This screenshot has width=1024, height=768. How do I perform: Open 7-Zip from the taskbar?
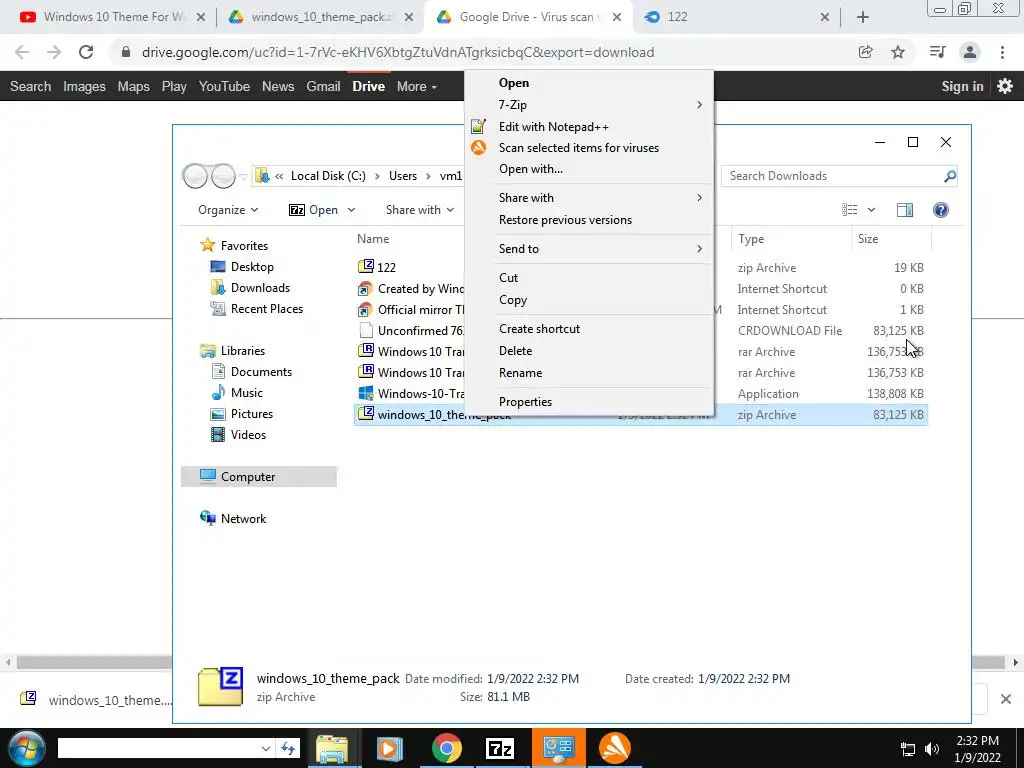pyautogui.click(x=500, y=748)
